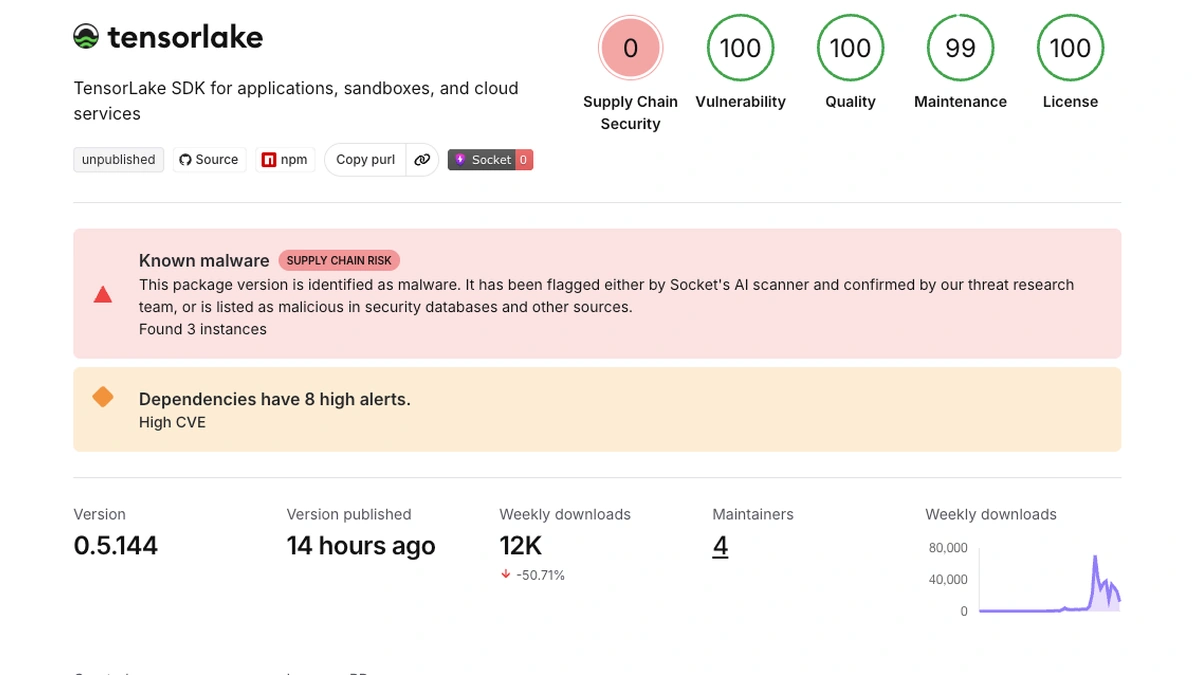Click the SUPPLY CHAIN RISK label
Screen dimensions: 1200x675
pos(339,261)
